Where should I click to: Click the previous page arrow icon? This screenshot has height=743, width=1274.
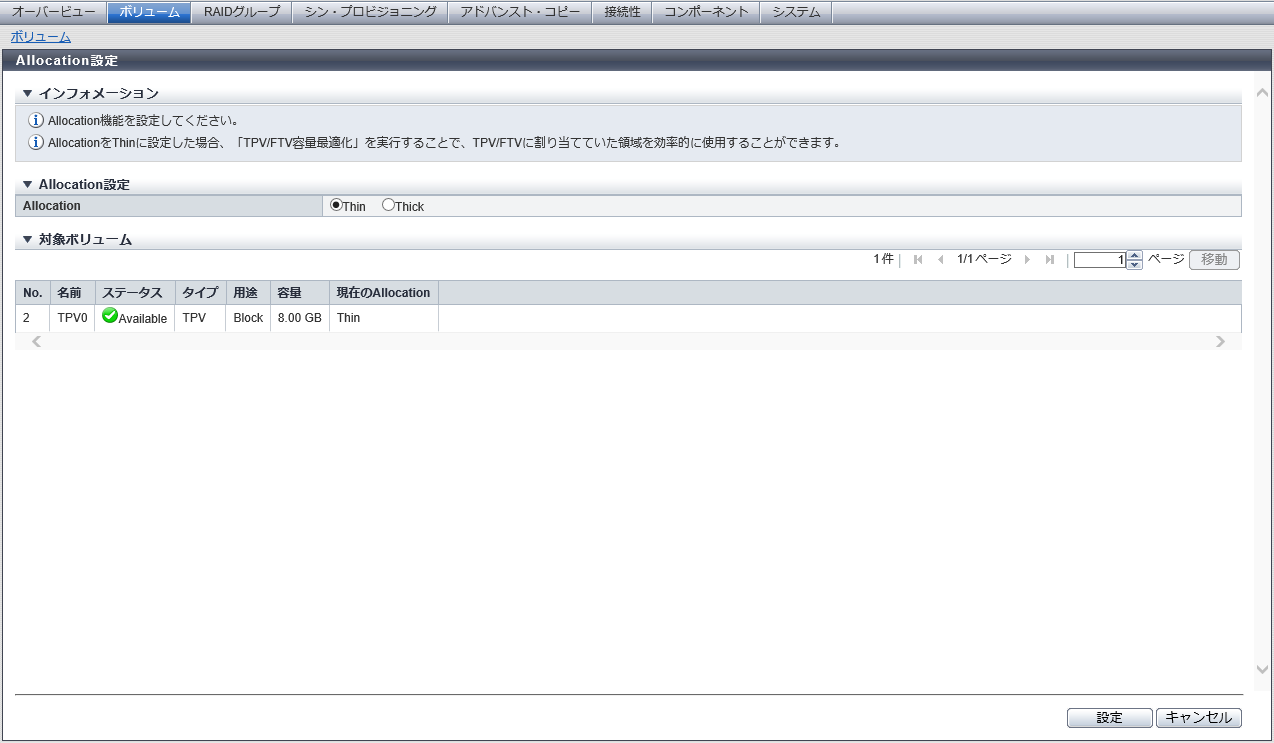(x=940, y=260)
